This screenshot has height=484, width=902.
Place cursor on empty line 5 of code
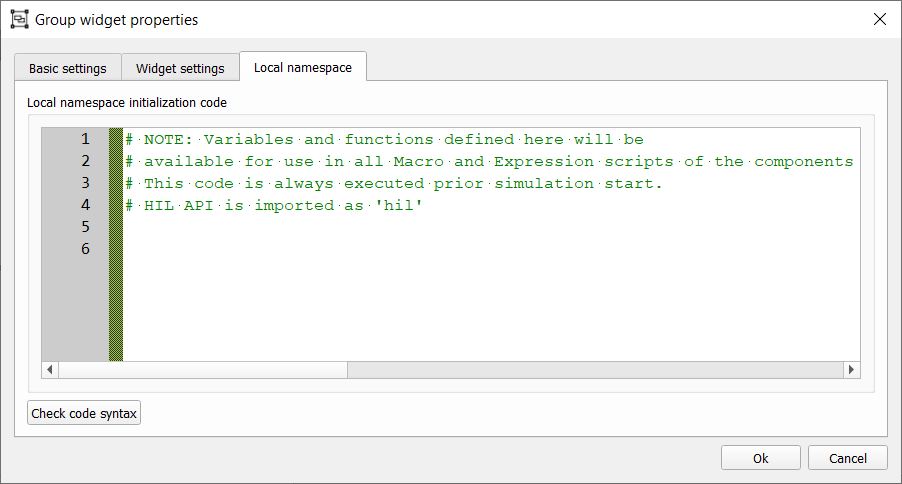300,227
